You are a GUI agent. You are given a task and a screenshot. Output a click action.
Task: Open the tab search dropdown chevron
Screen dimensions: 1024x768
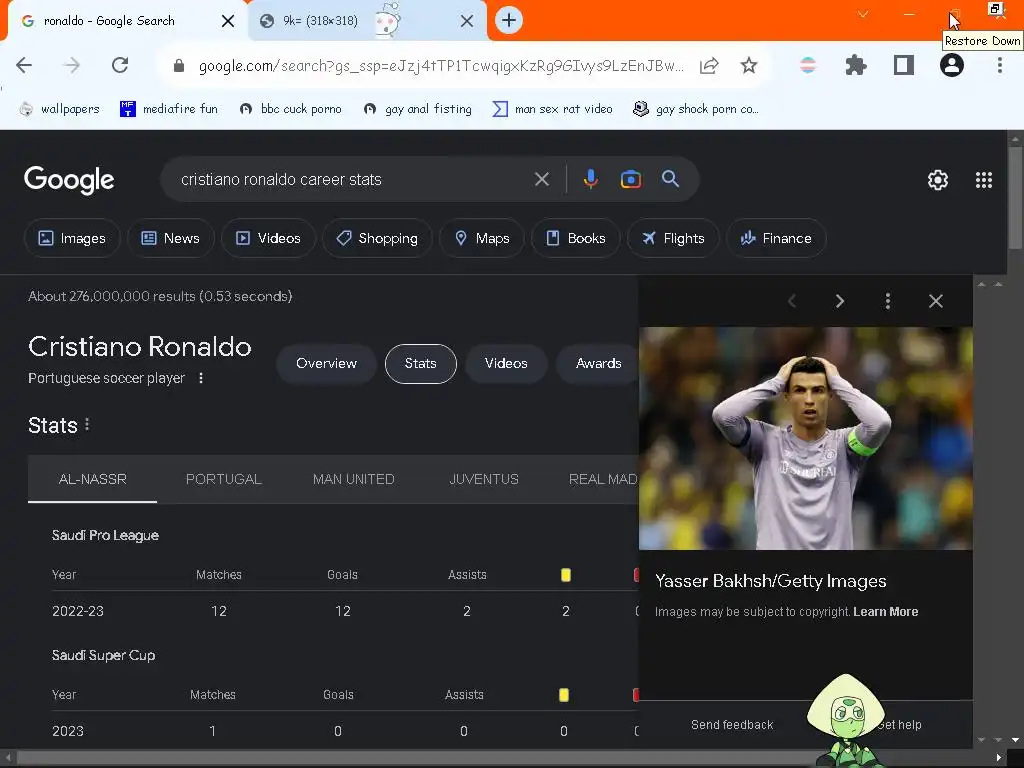(863, 14)
